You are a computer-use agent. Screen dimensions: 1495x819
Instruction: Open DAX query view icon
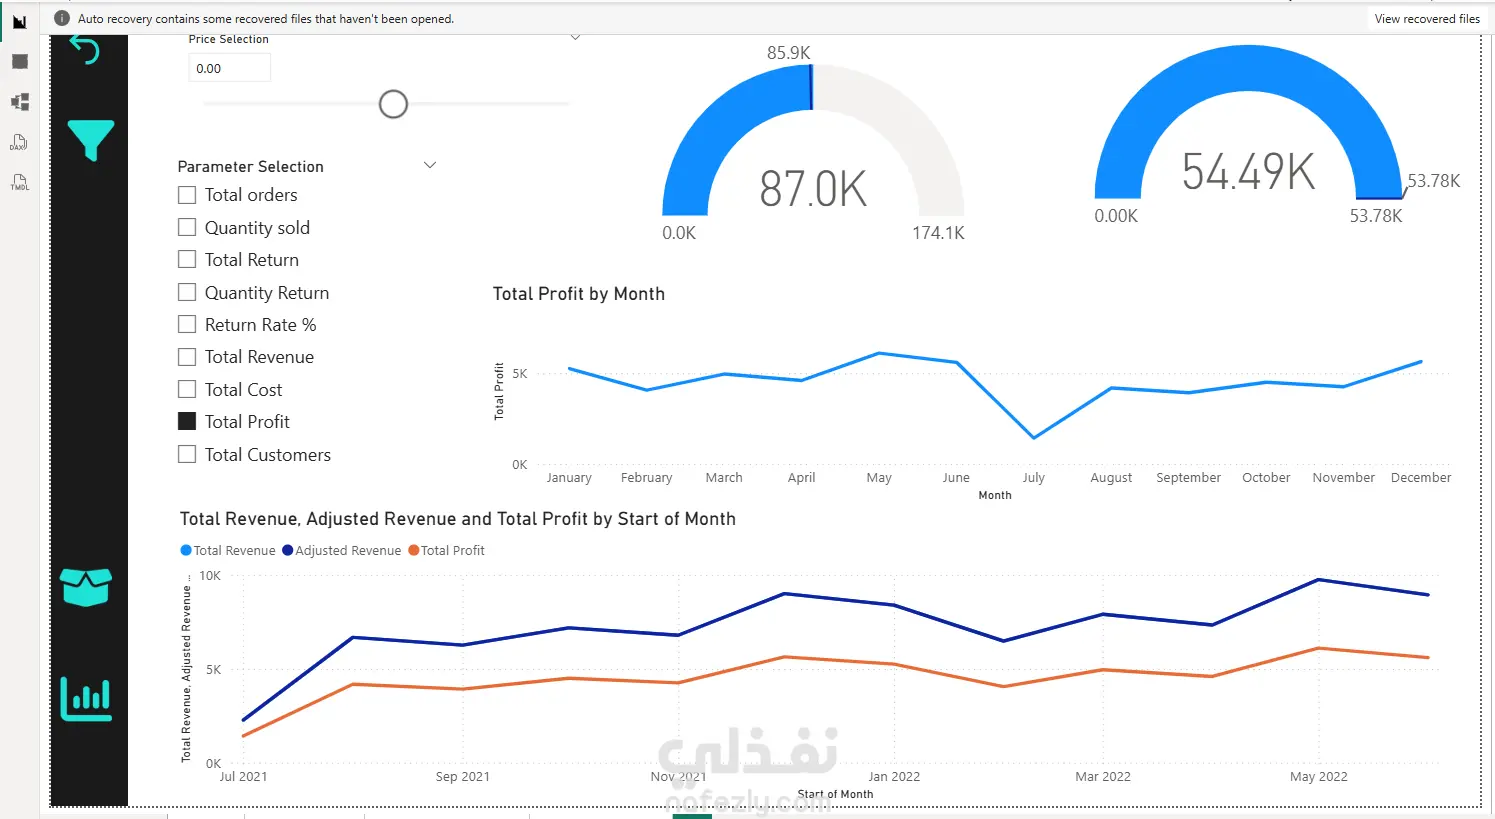pos(19,142)
